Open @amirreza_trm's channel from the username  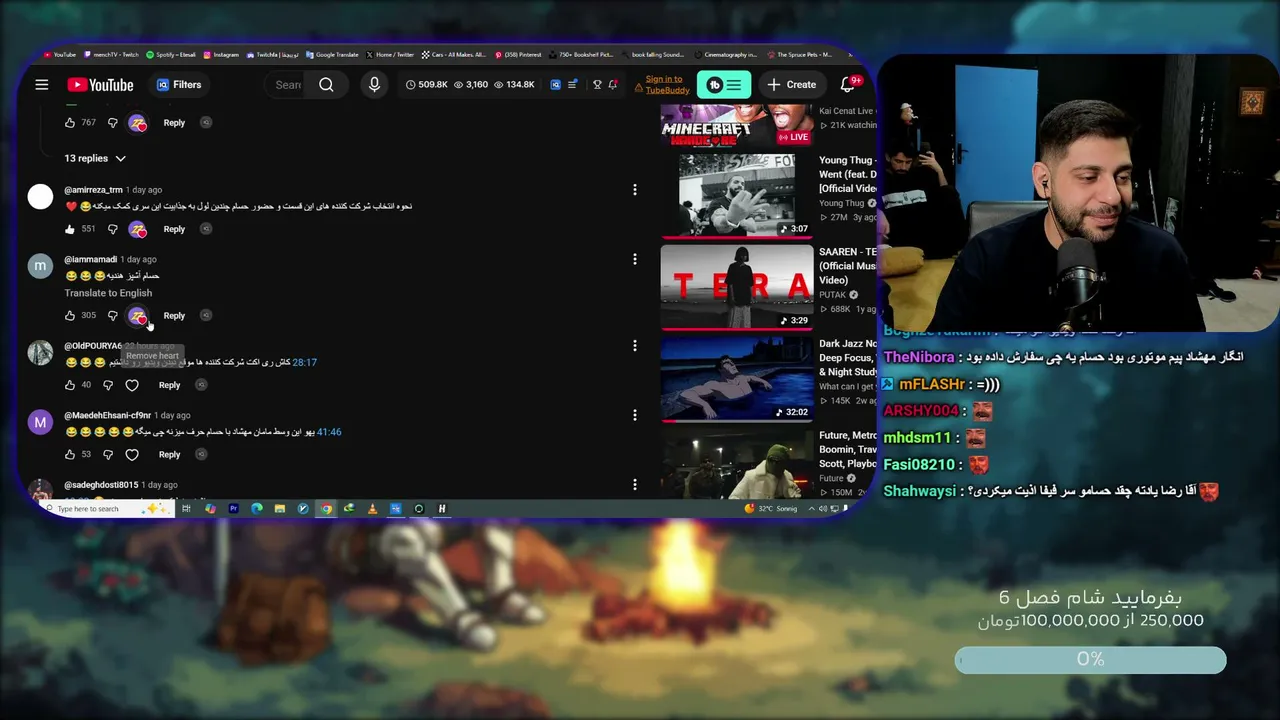tap(93, 190)
